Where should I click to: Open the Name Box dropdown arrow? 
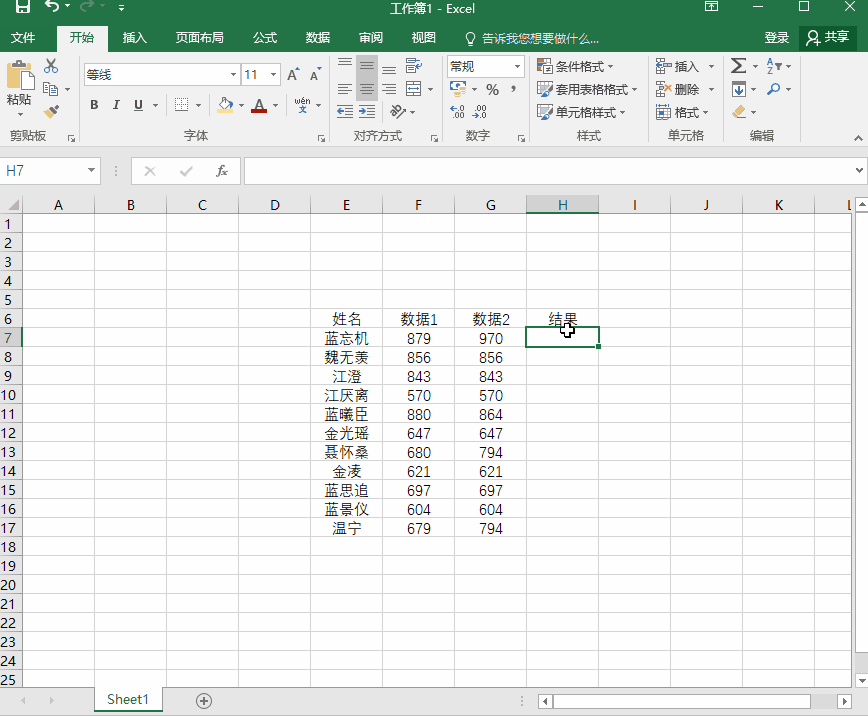92,171
